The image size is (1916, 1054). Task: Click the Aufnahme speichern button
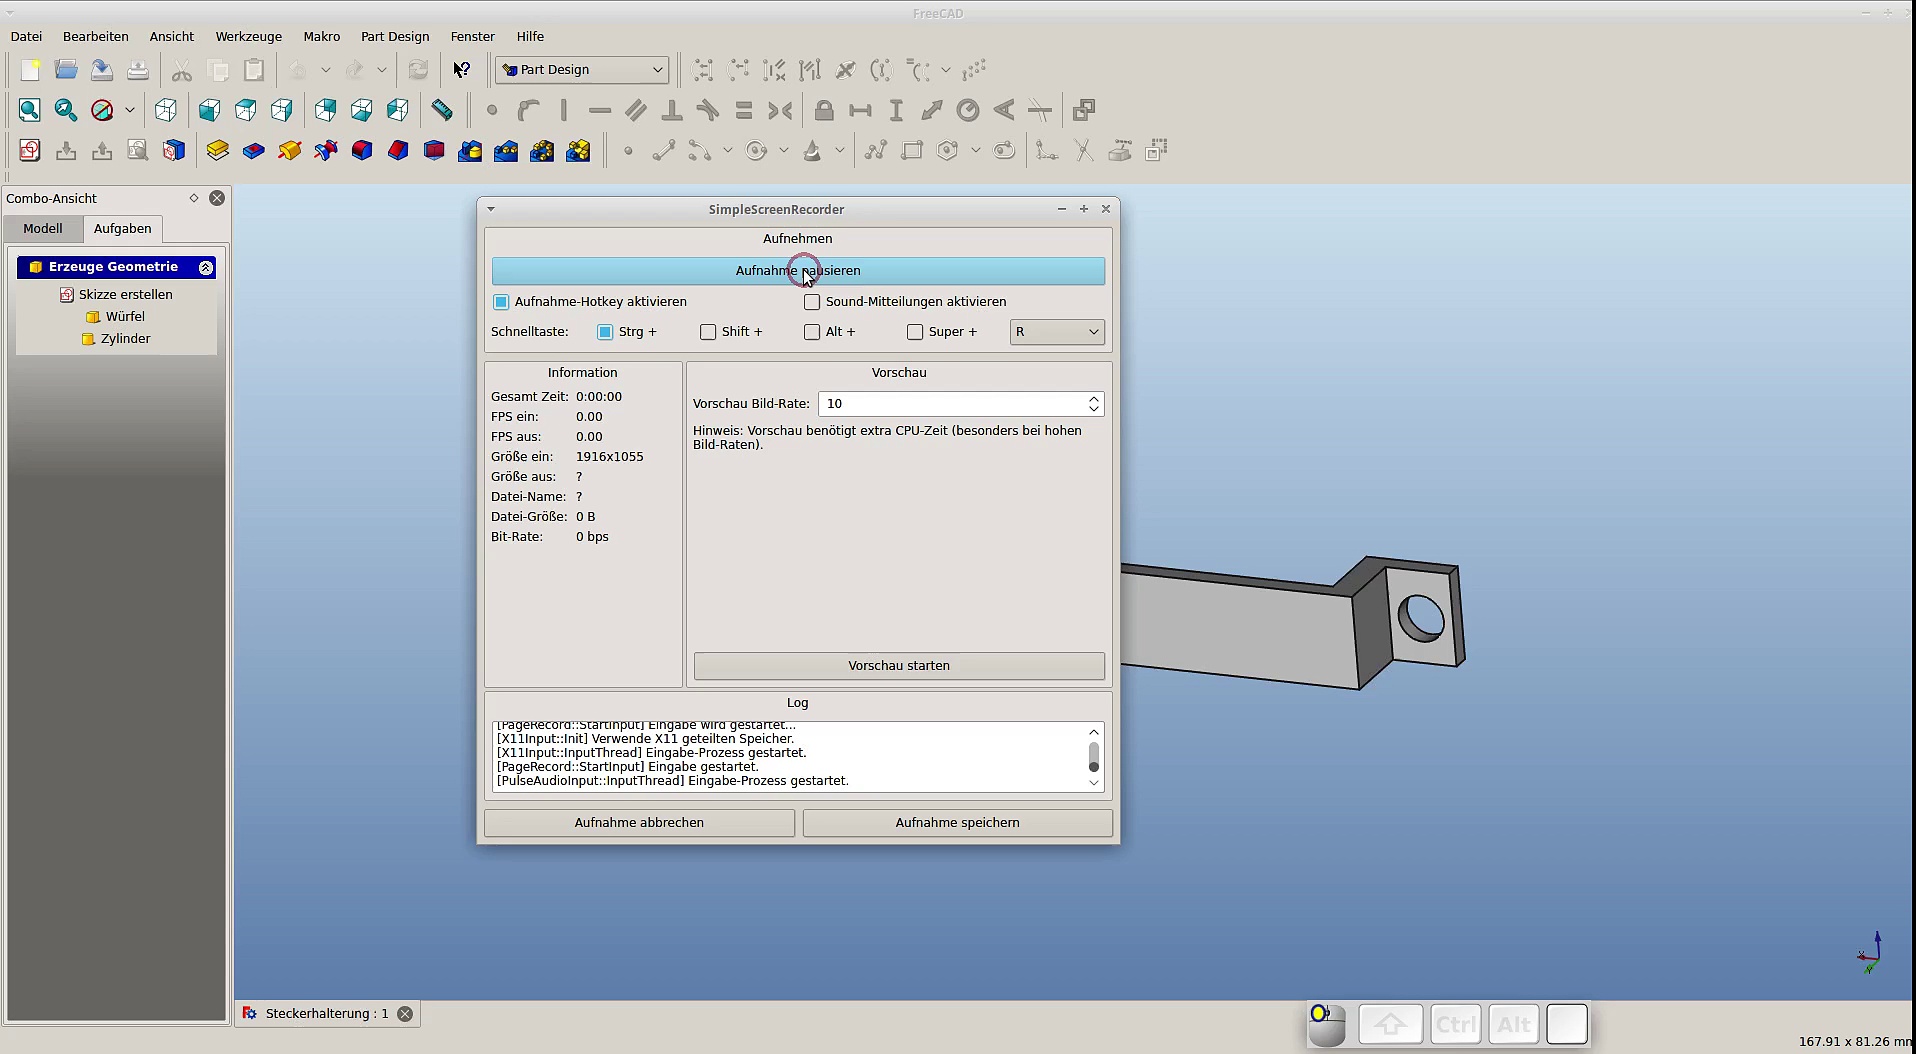click(957, 823)
